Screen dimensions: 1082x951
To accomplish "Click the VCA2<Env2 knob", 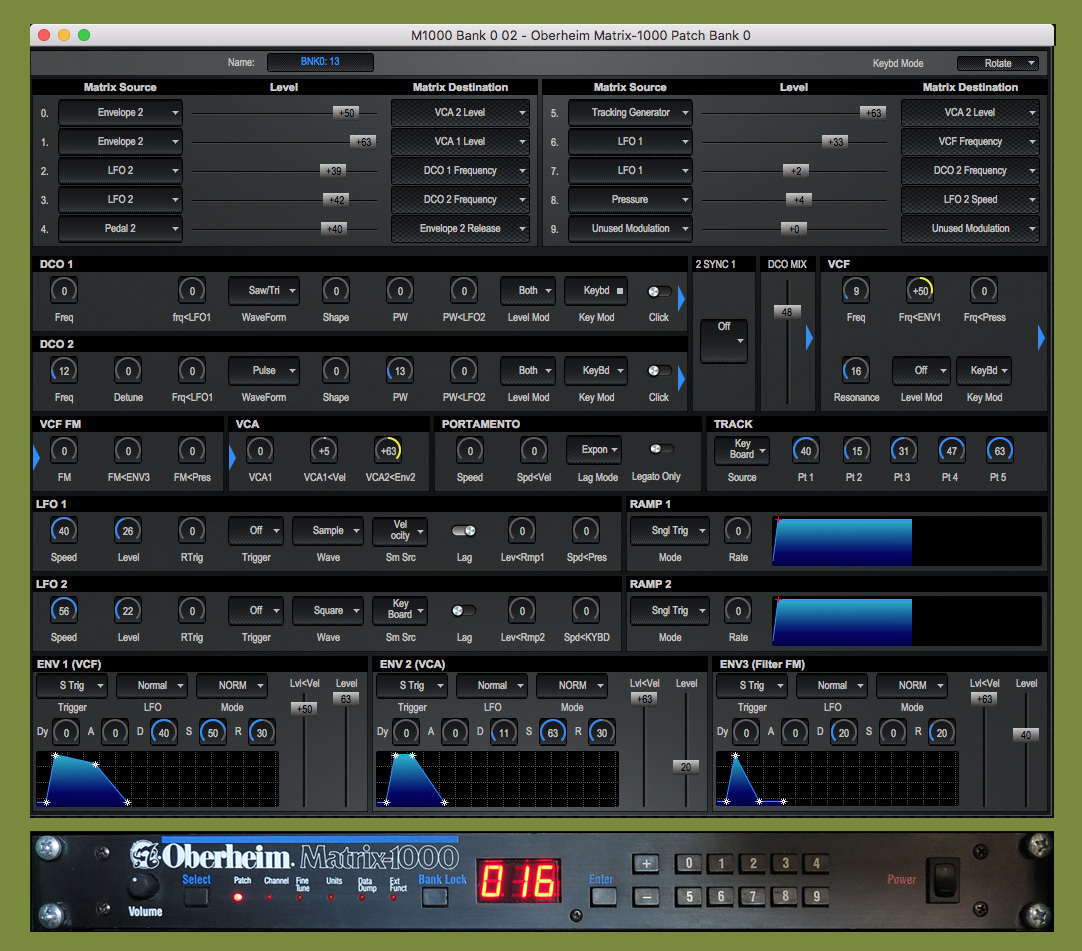I will [x=387, y=451].
